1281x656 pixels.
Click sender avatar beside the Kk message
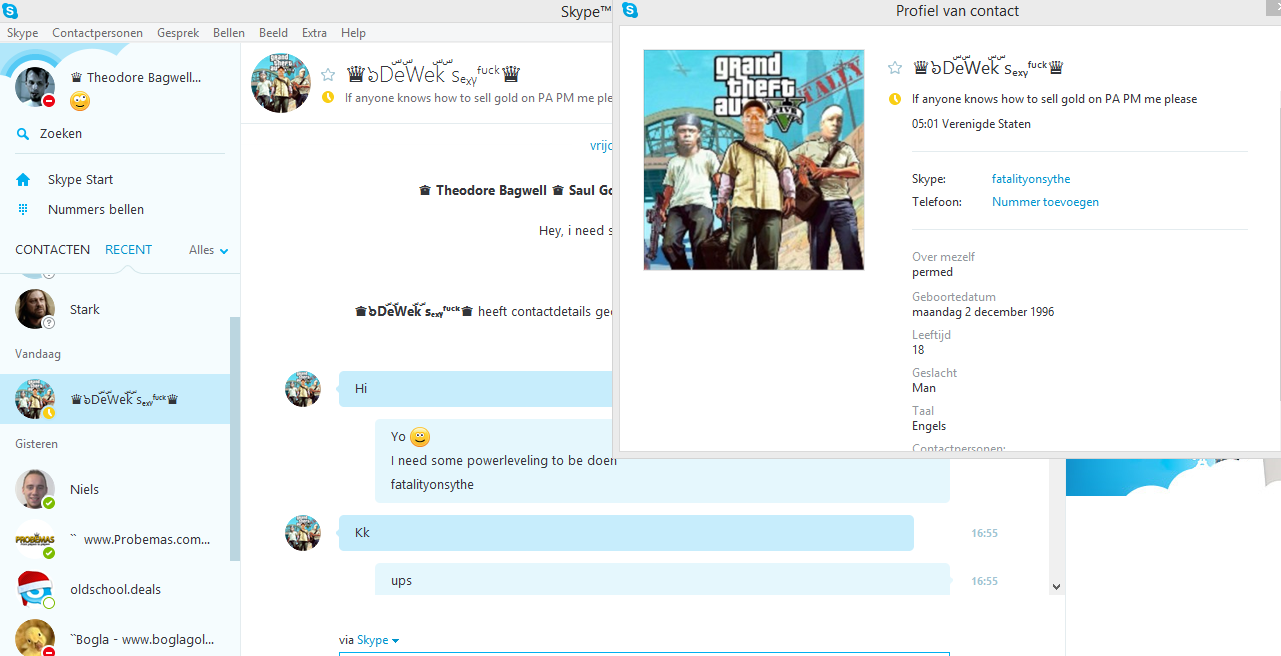click(303, 533)
